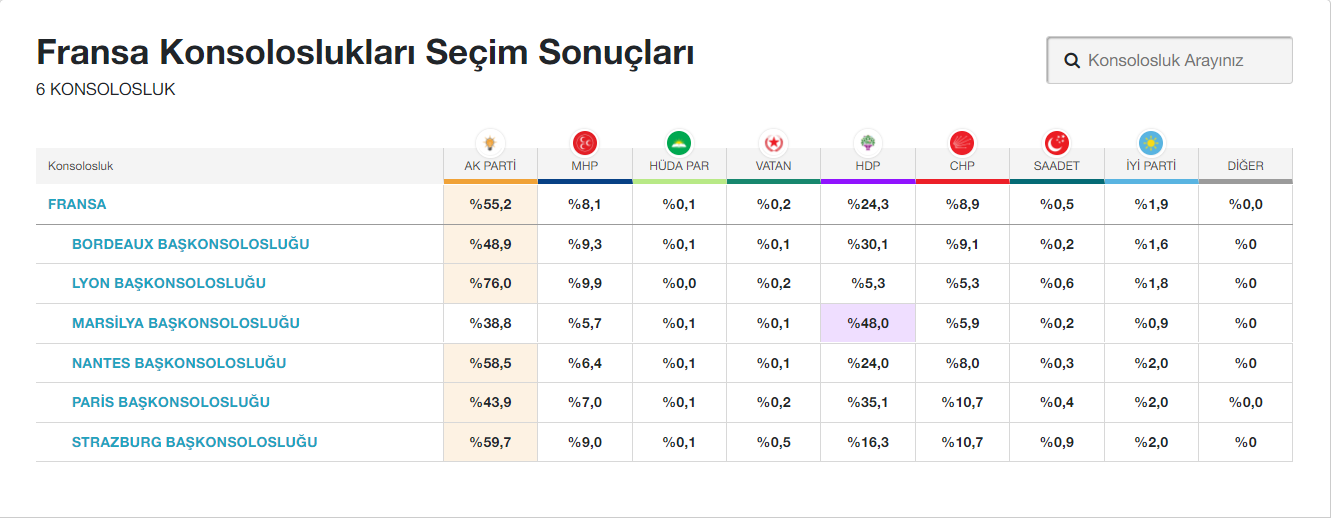Go to Paris Başkonsolosluğu results

(171, 402)
